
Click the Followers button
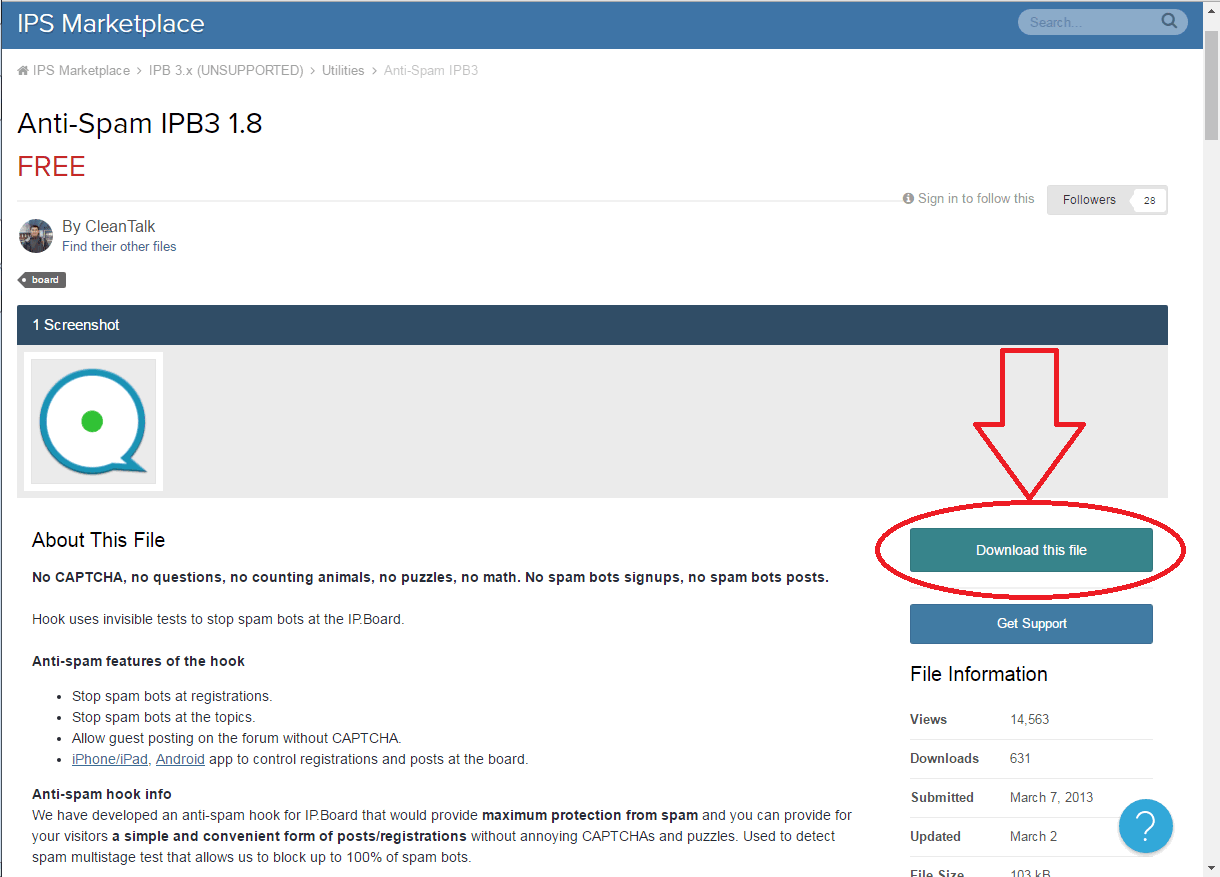(1089, 200)
